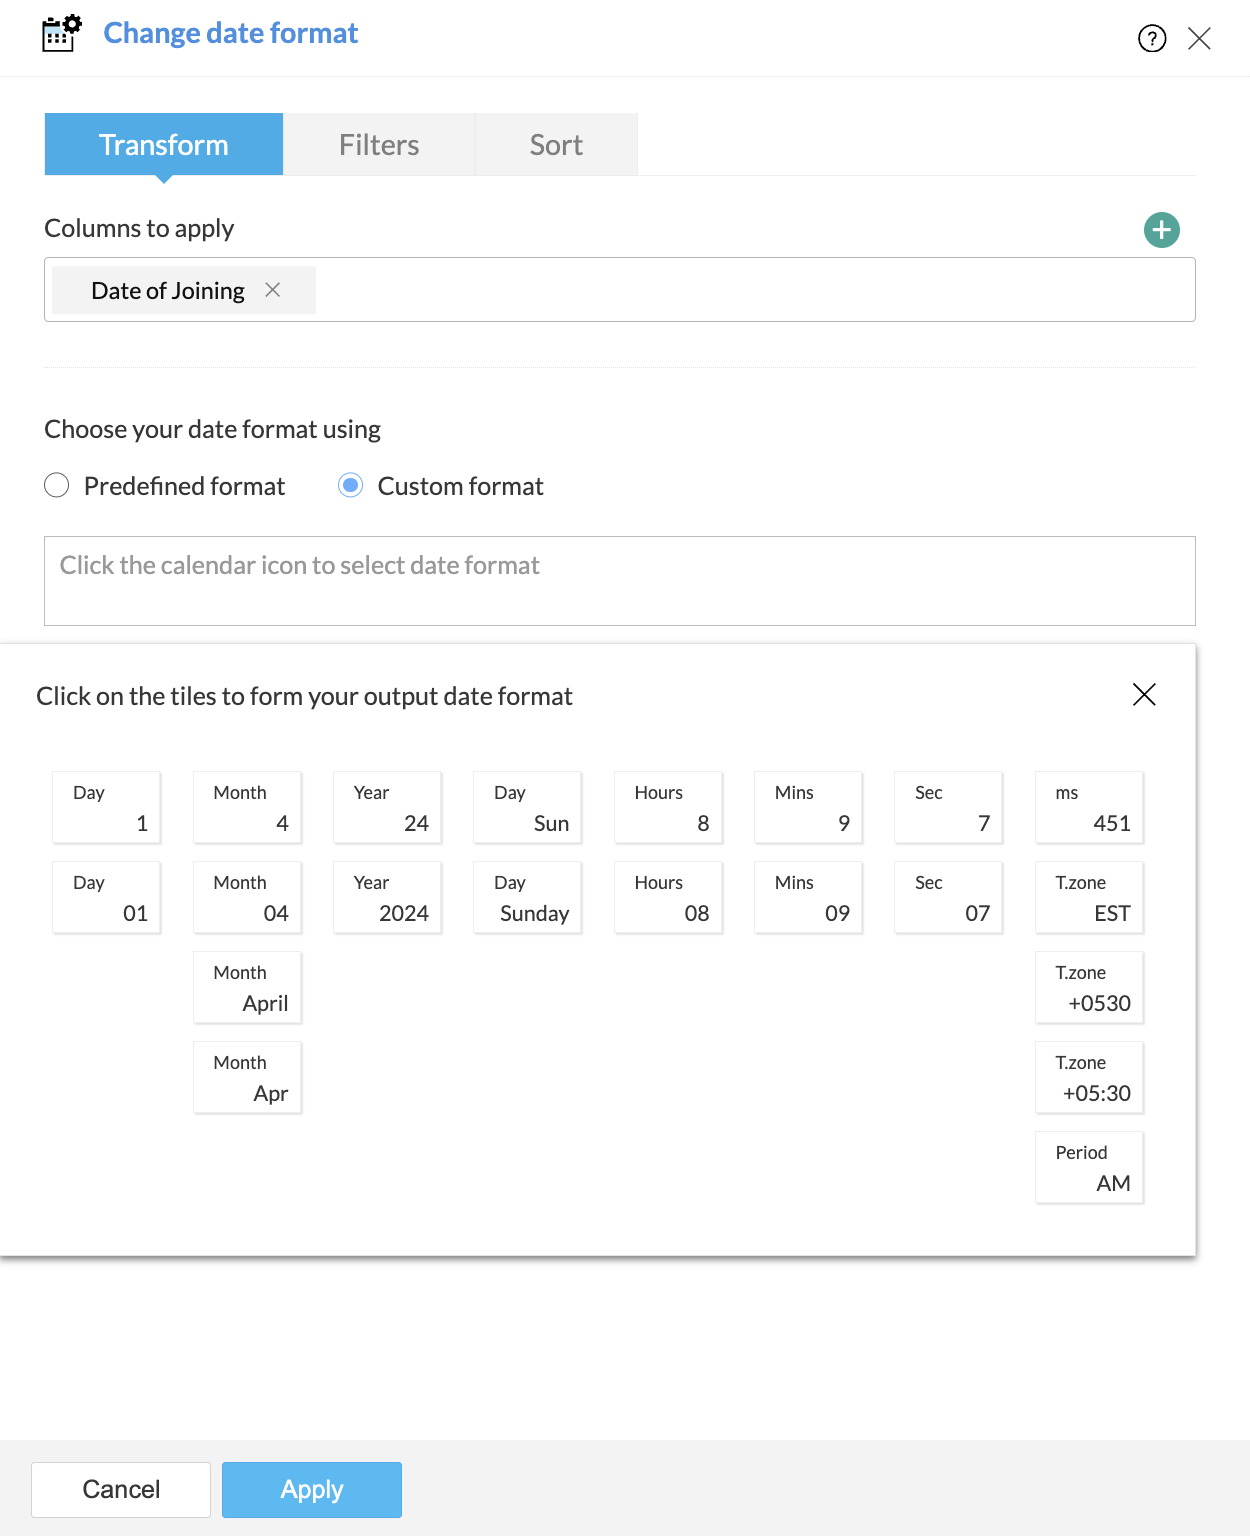This screenshot has width=1250, height=1536.
Task: Choose the Year 2024 tile
Action: click(x=387, y=898)
